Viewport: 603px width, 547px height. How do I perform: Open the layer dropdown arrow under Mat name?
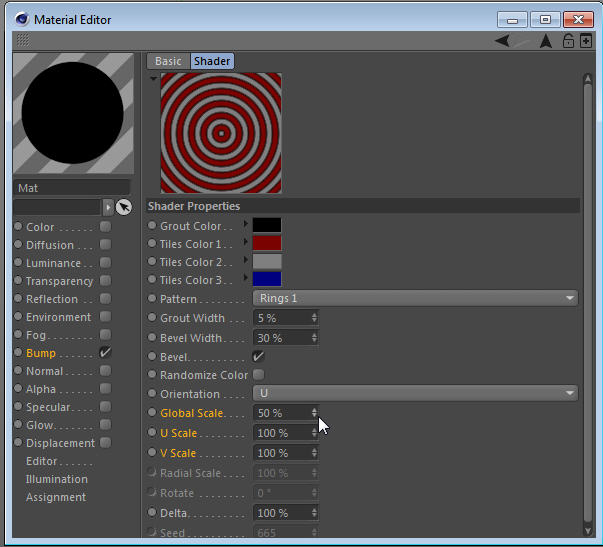pyautogui.click(x=108, y=207)
